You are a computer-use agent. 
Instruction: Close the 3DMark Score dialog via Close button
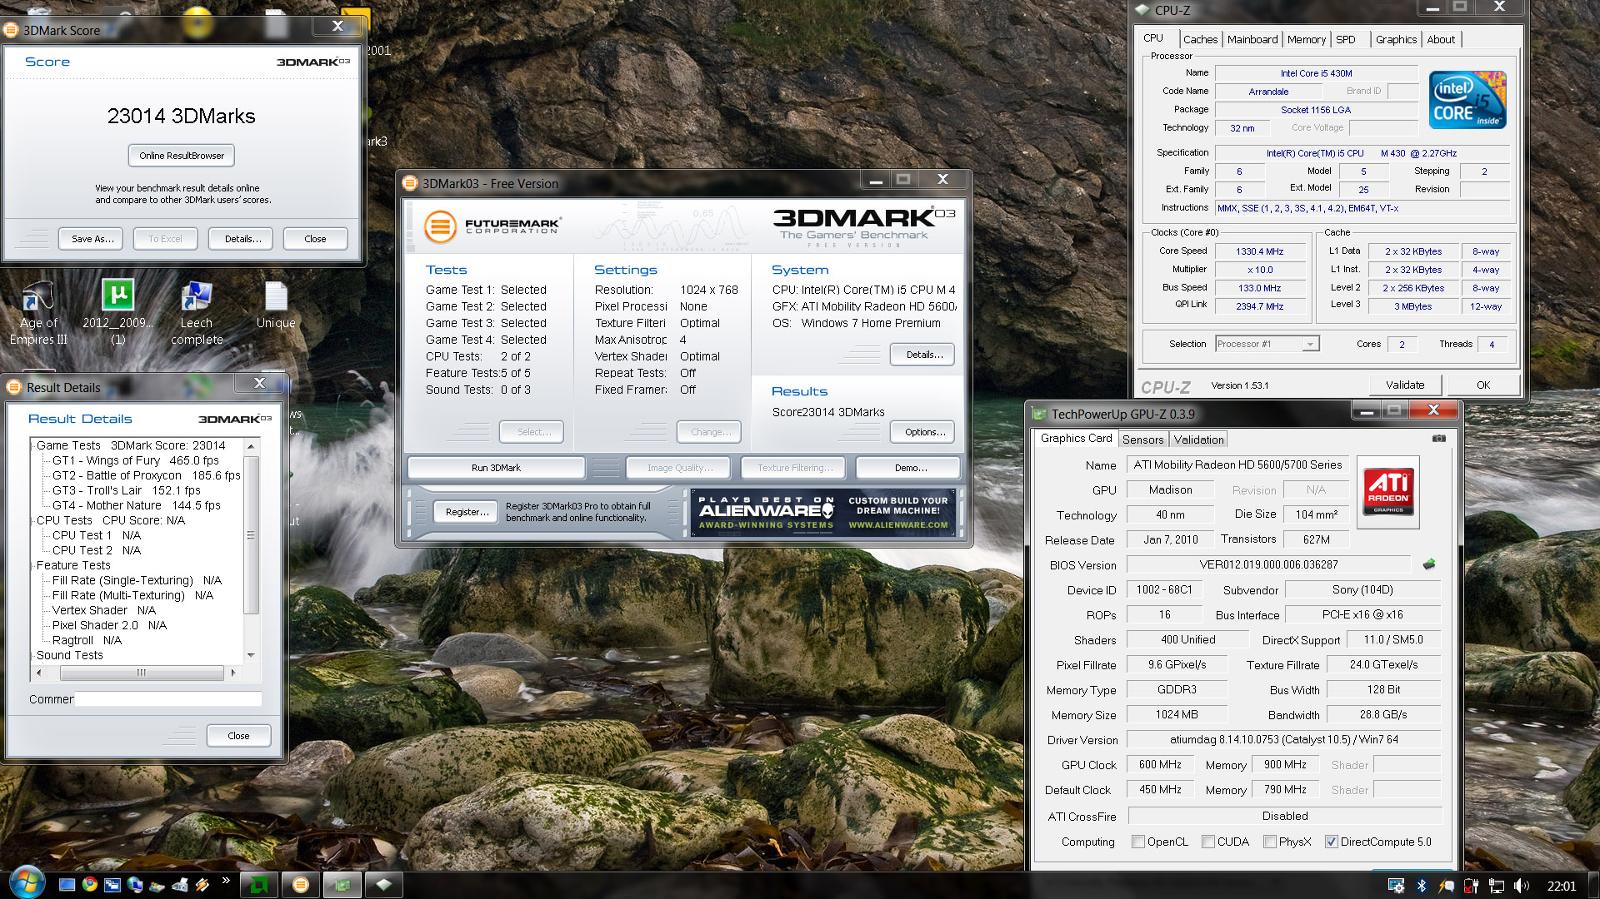coord(315,239)
